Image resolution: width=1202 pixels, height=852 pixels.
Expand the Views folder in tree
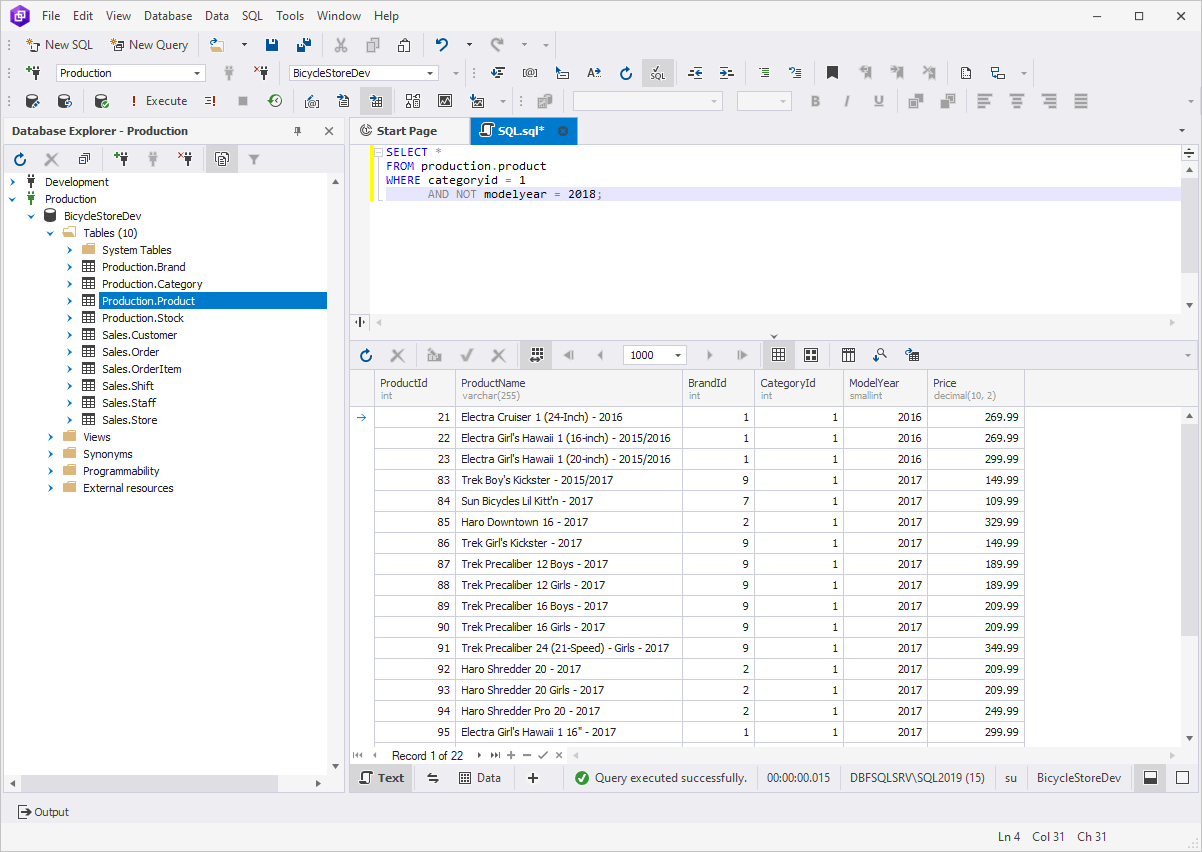(x=51, y=437)
